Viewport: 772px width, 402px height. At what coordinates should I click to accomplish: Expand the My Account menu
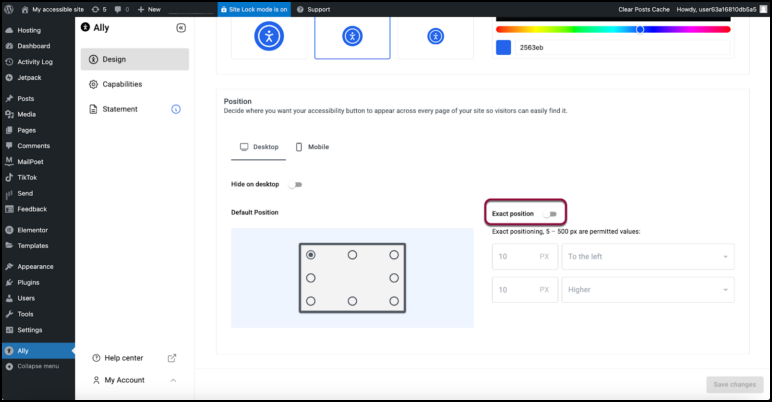point(173,380)
